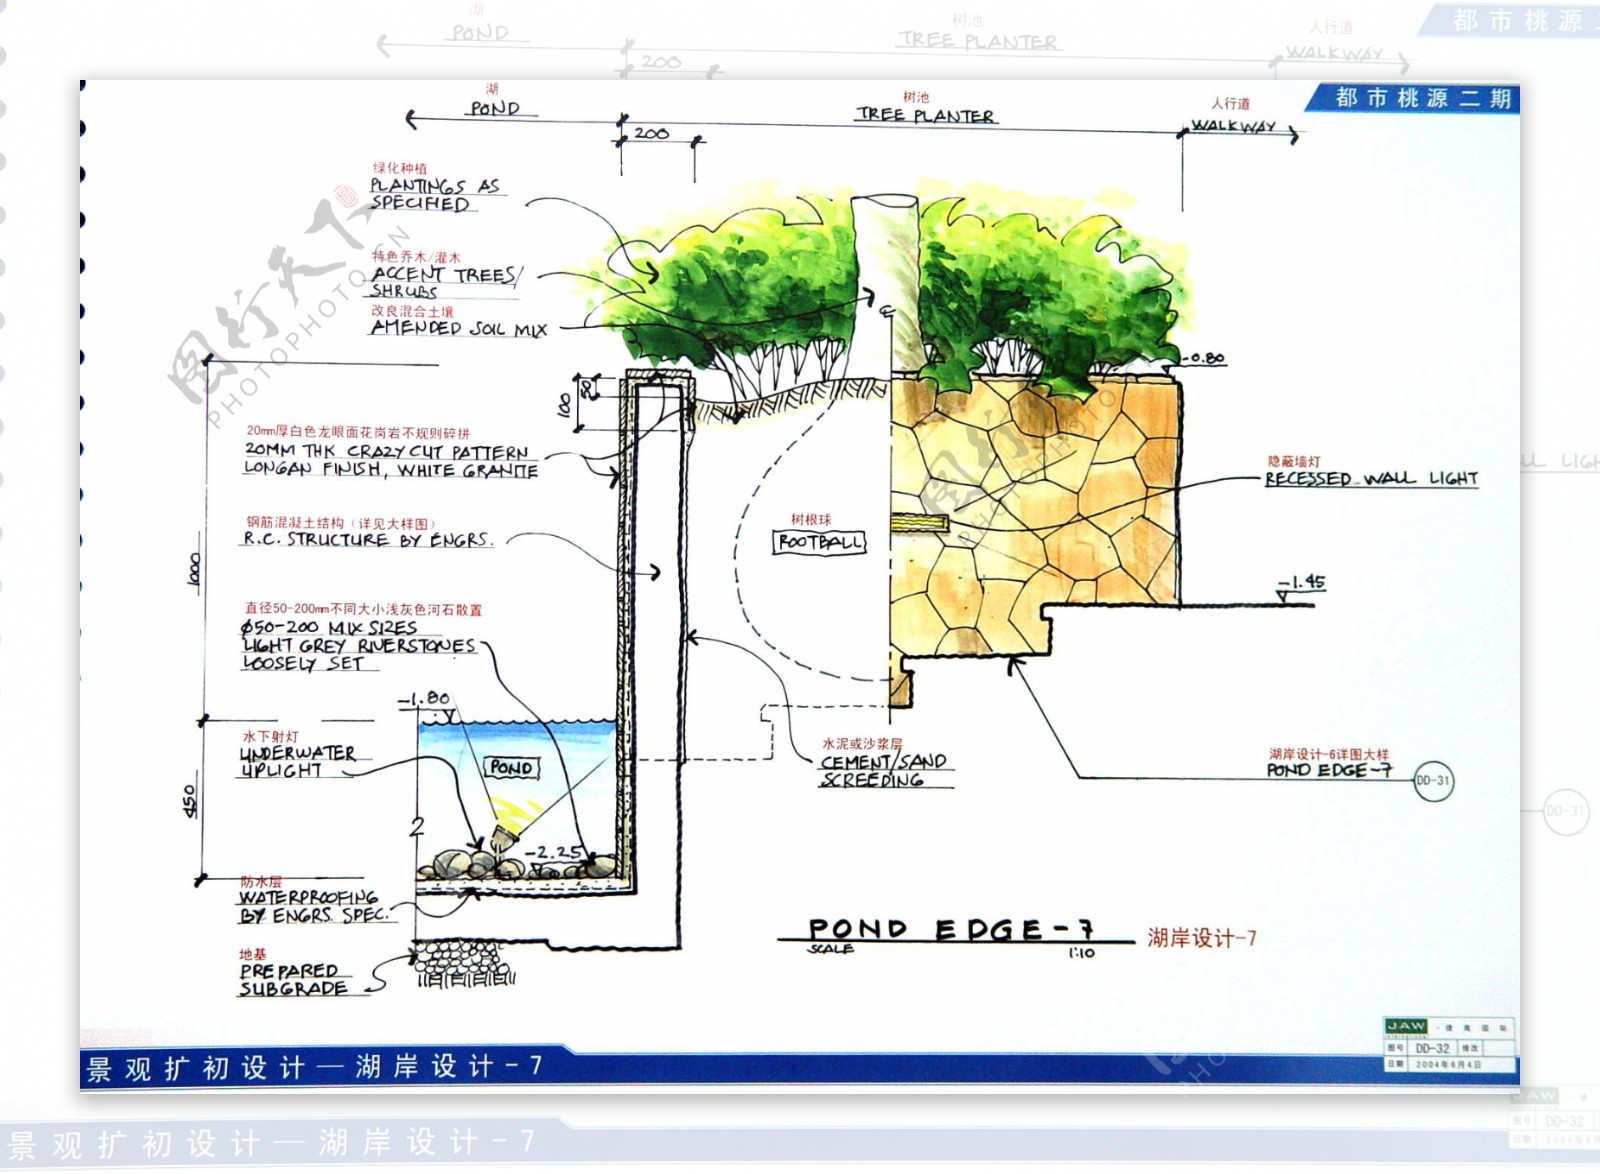Image resolution: width=1600 pixels, height=1174 pixels.
Task: Click the "PLANTINGS AS SPECIFIED" note
Action: [435, 194]
